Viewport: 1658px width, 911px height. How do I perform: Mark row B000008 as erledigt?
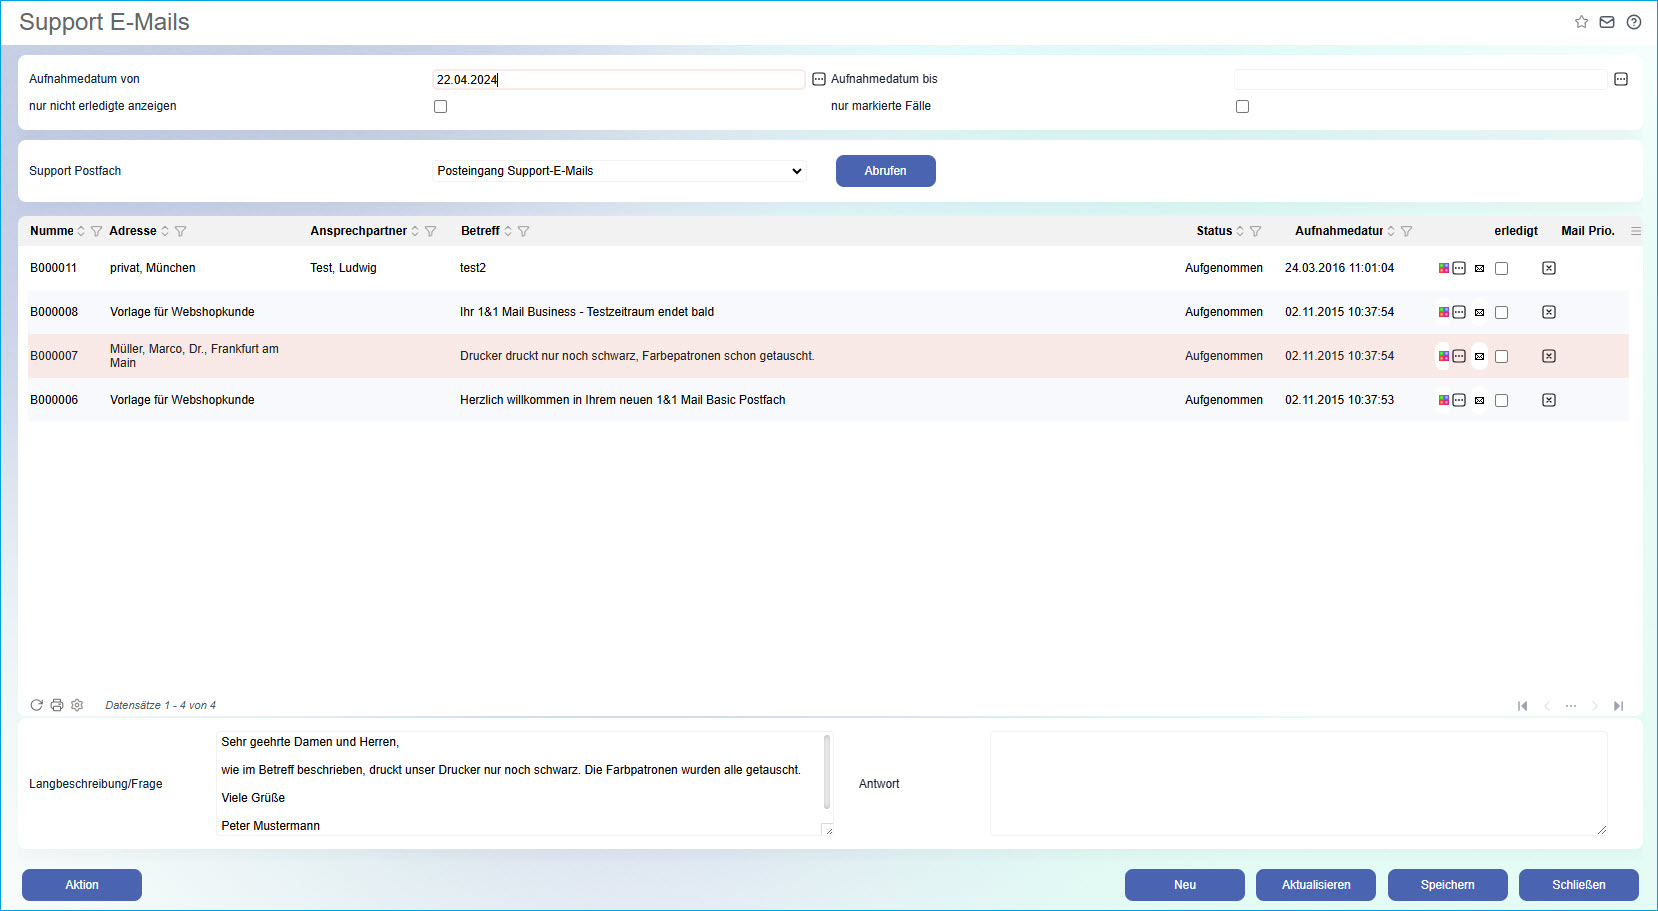tap(1502, 313)
